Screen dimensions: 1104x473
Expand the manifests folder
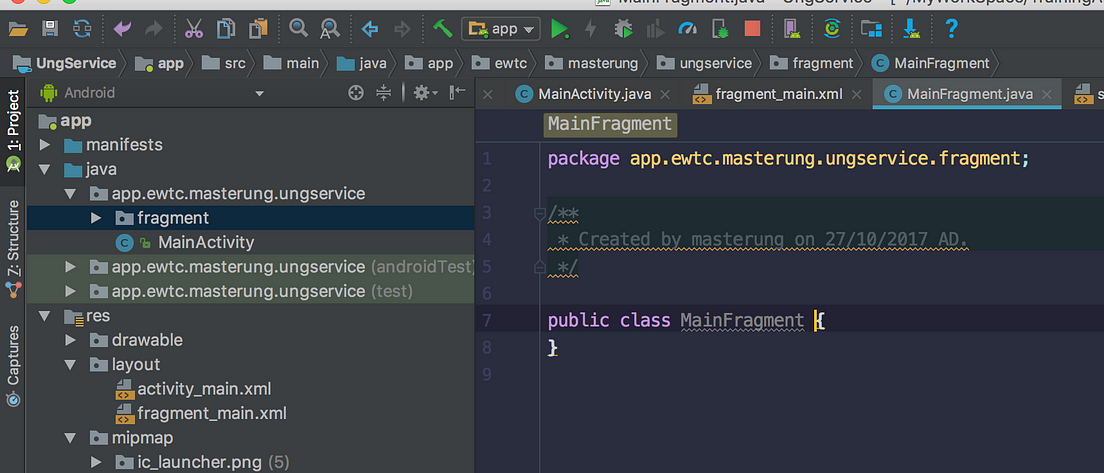click(x=45, y=146)
